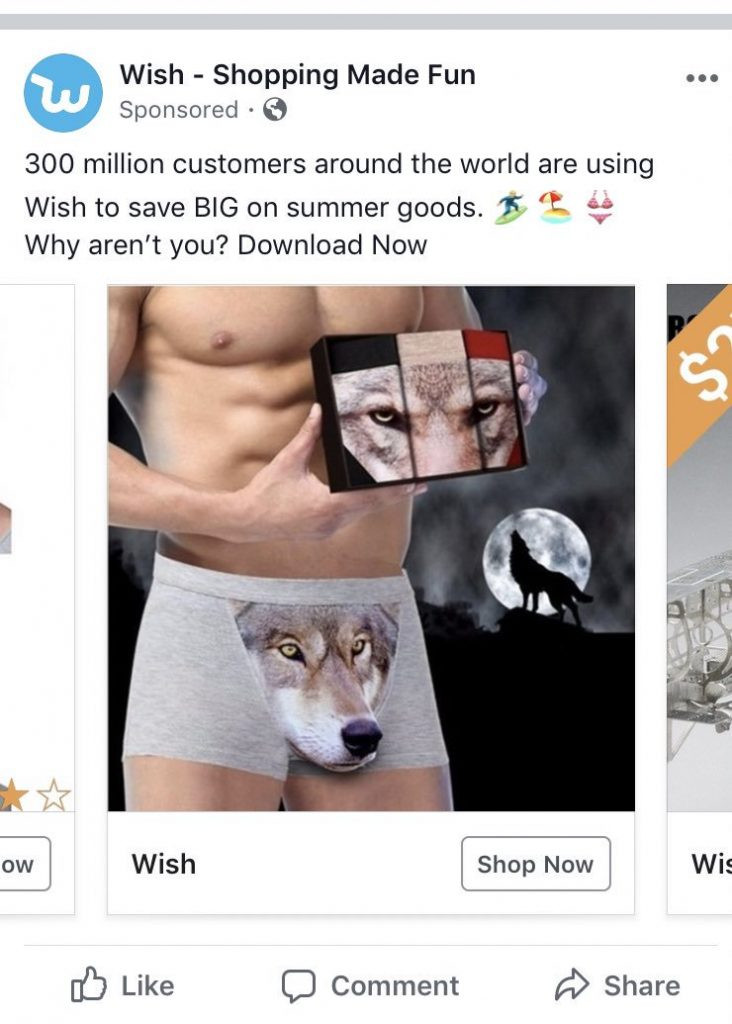This screenshot has height=1024, width=732.
Task: Click the Sponsored label
Action: point(178,110)
